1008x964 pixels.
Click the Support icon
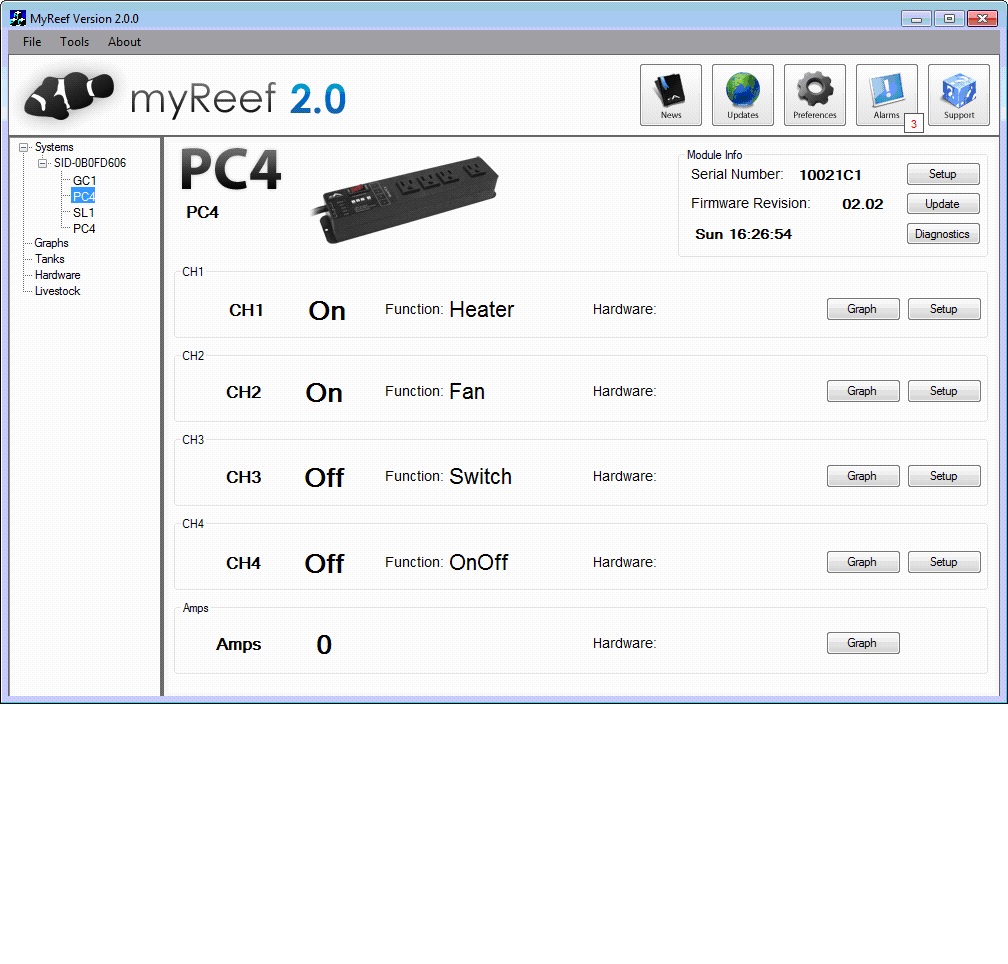pyautogui.click(x=958, y=94)
